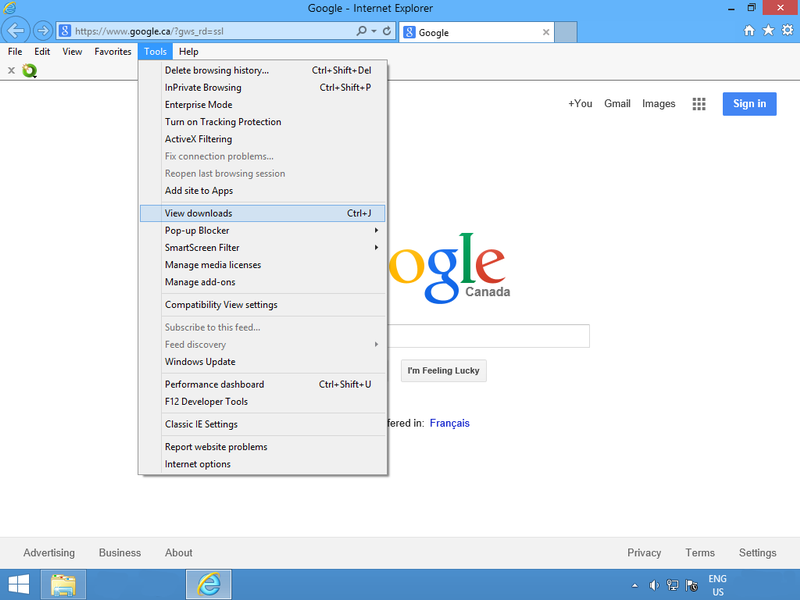Show hidden tray icons arrow

click(635, 585)
